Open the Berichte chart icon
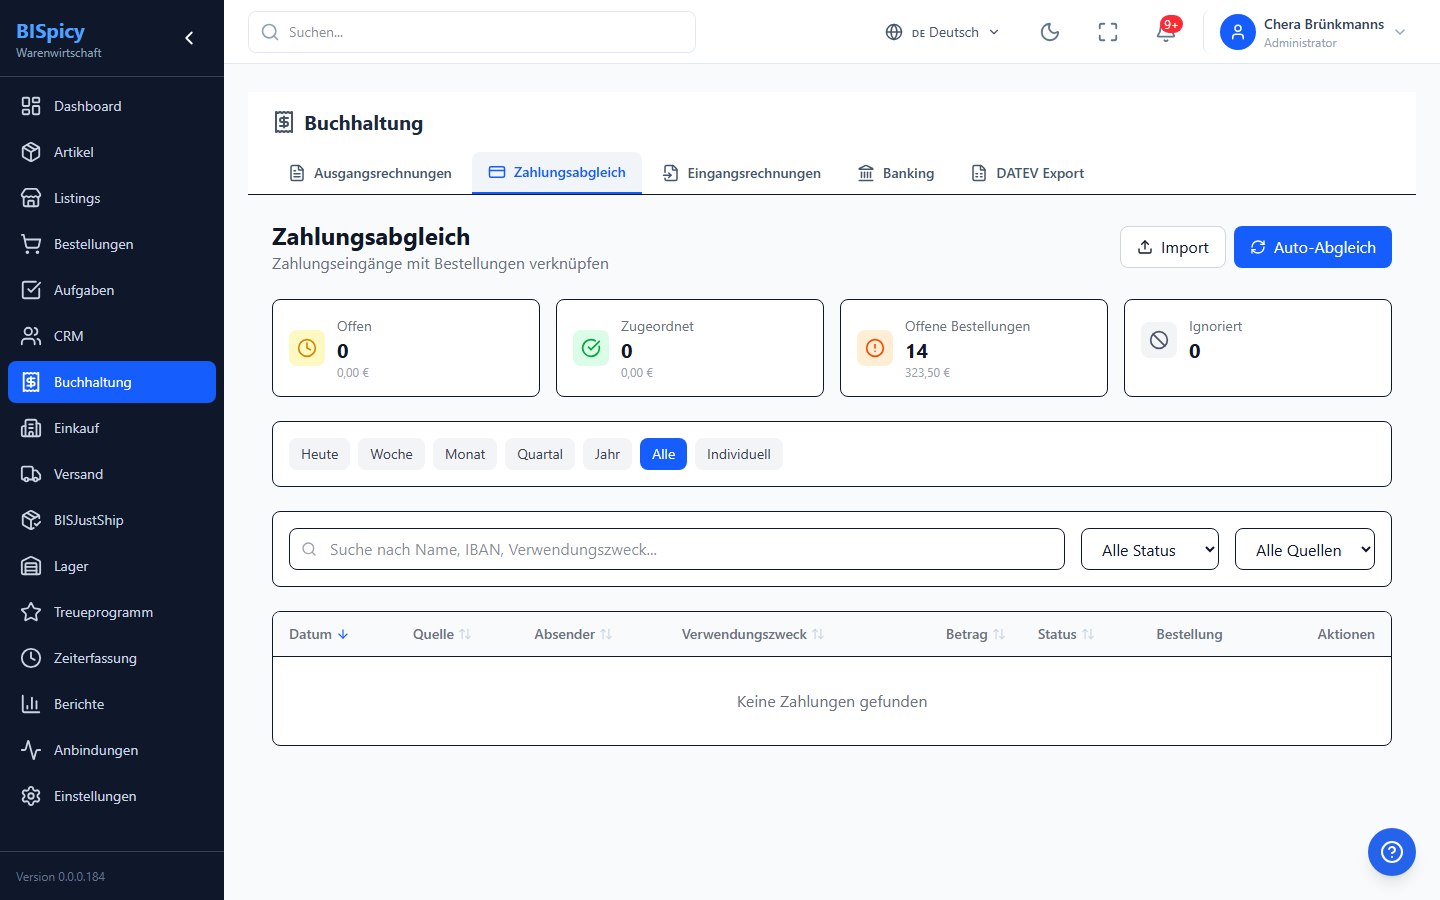 (31, 704)
